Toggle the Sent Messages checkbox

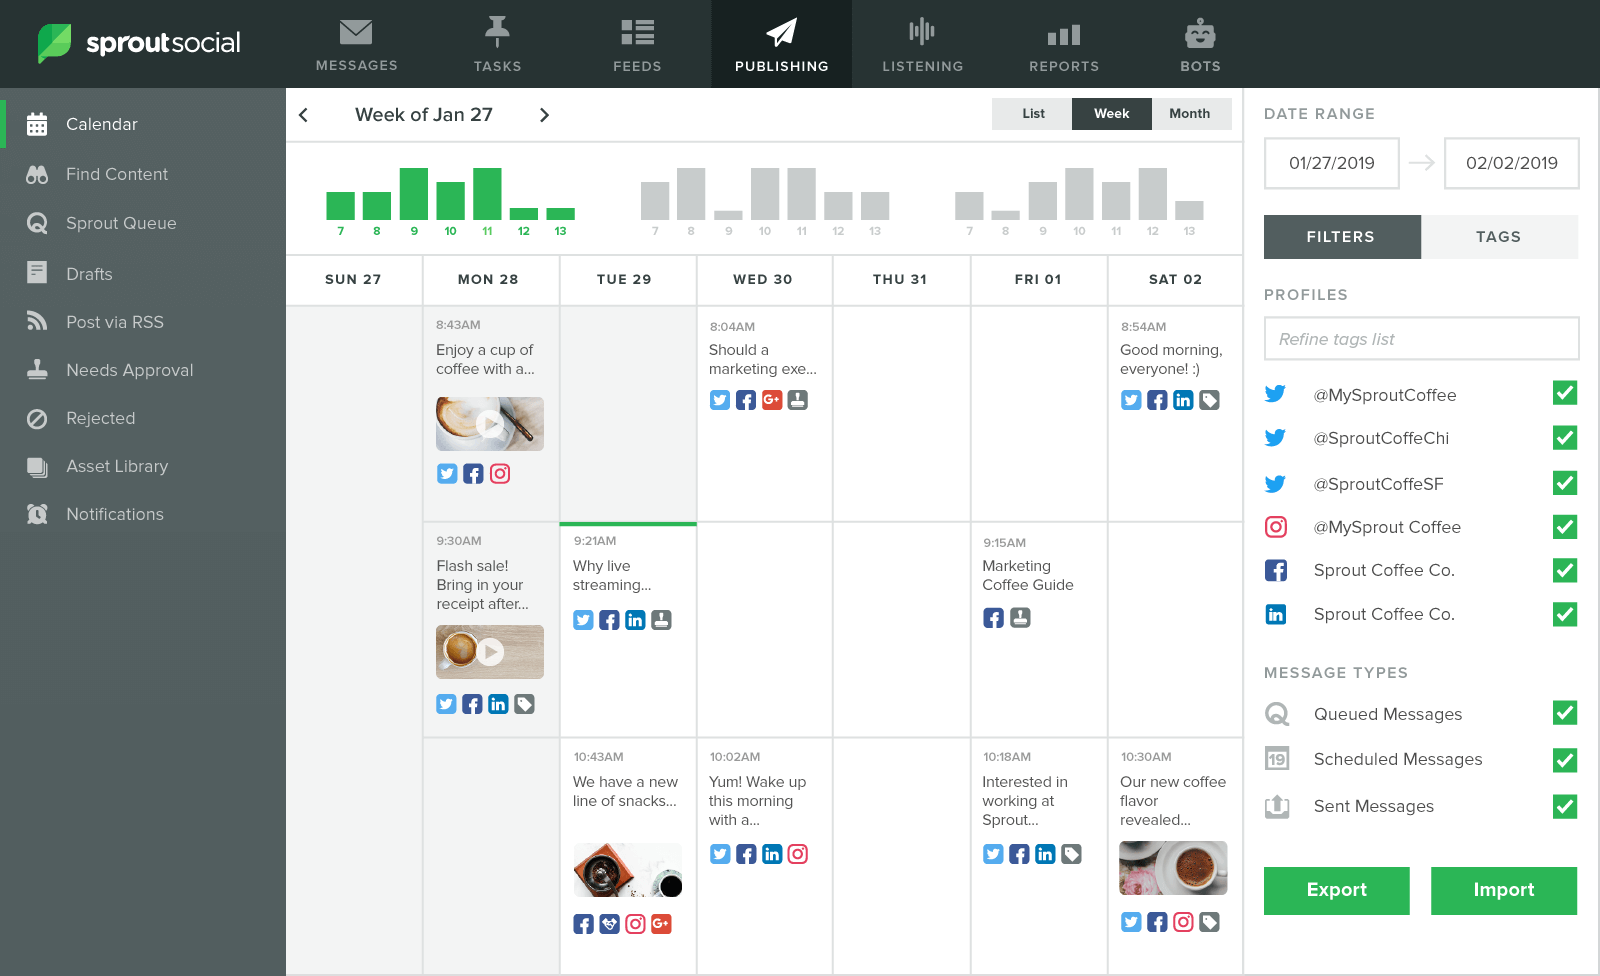[1565, 806]
